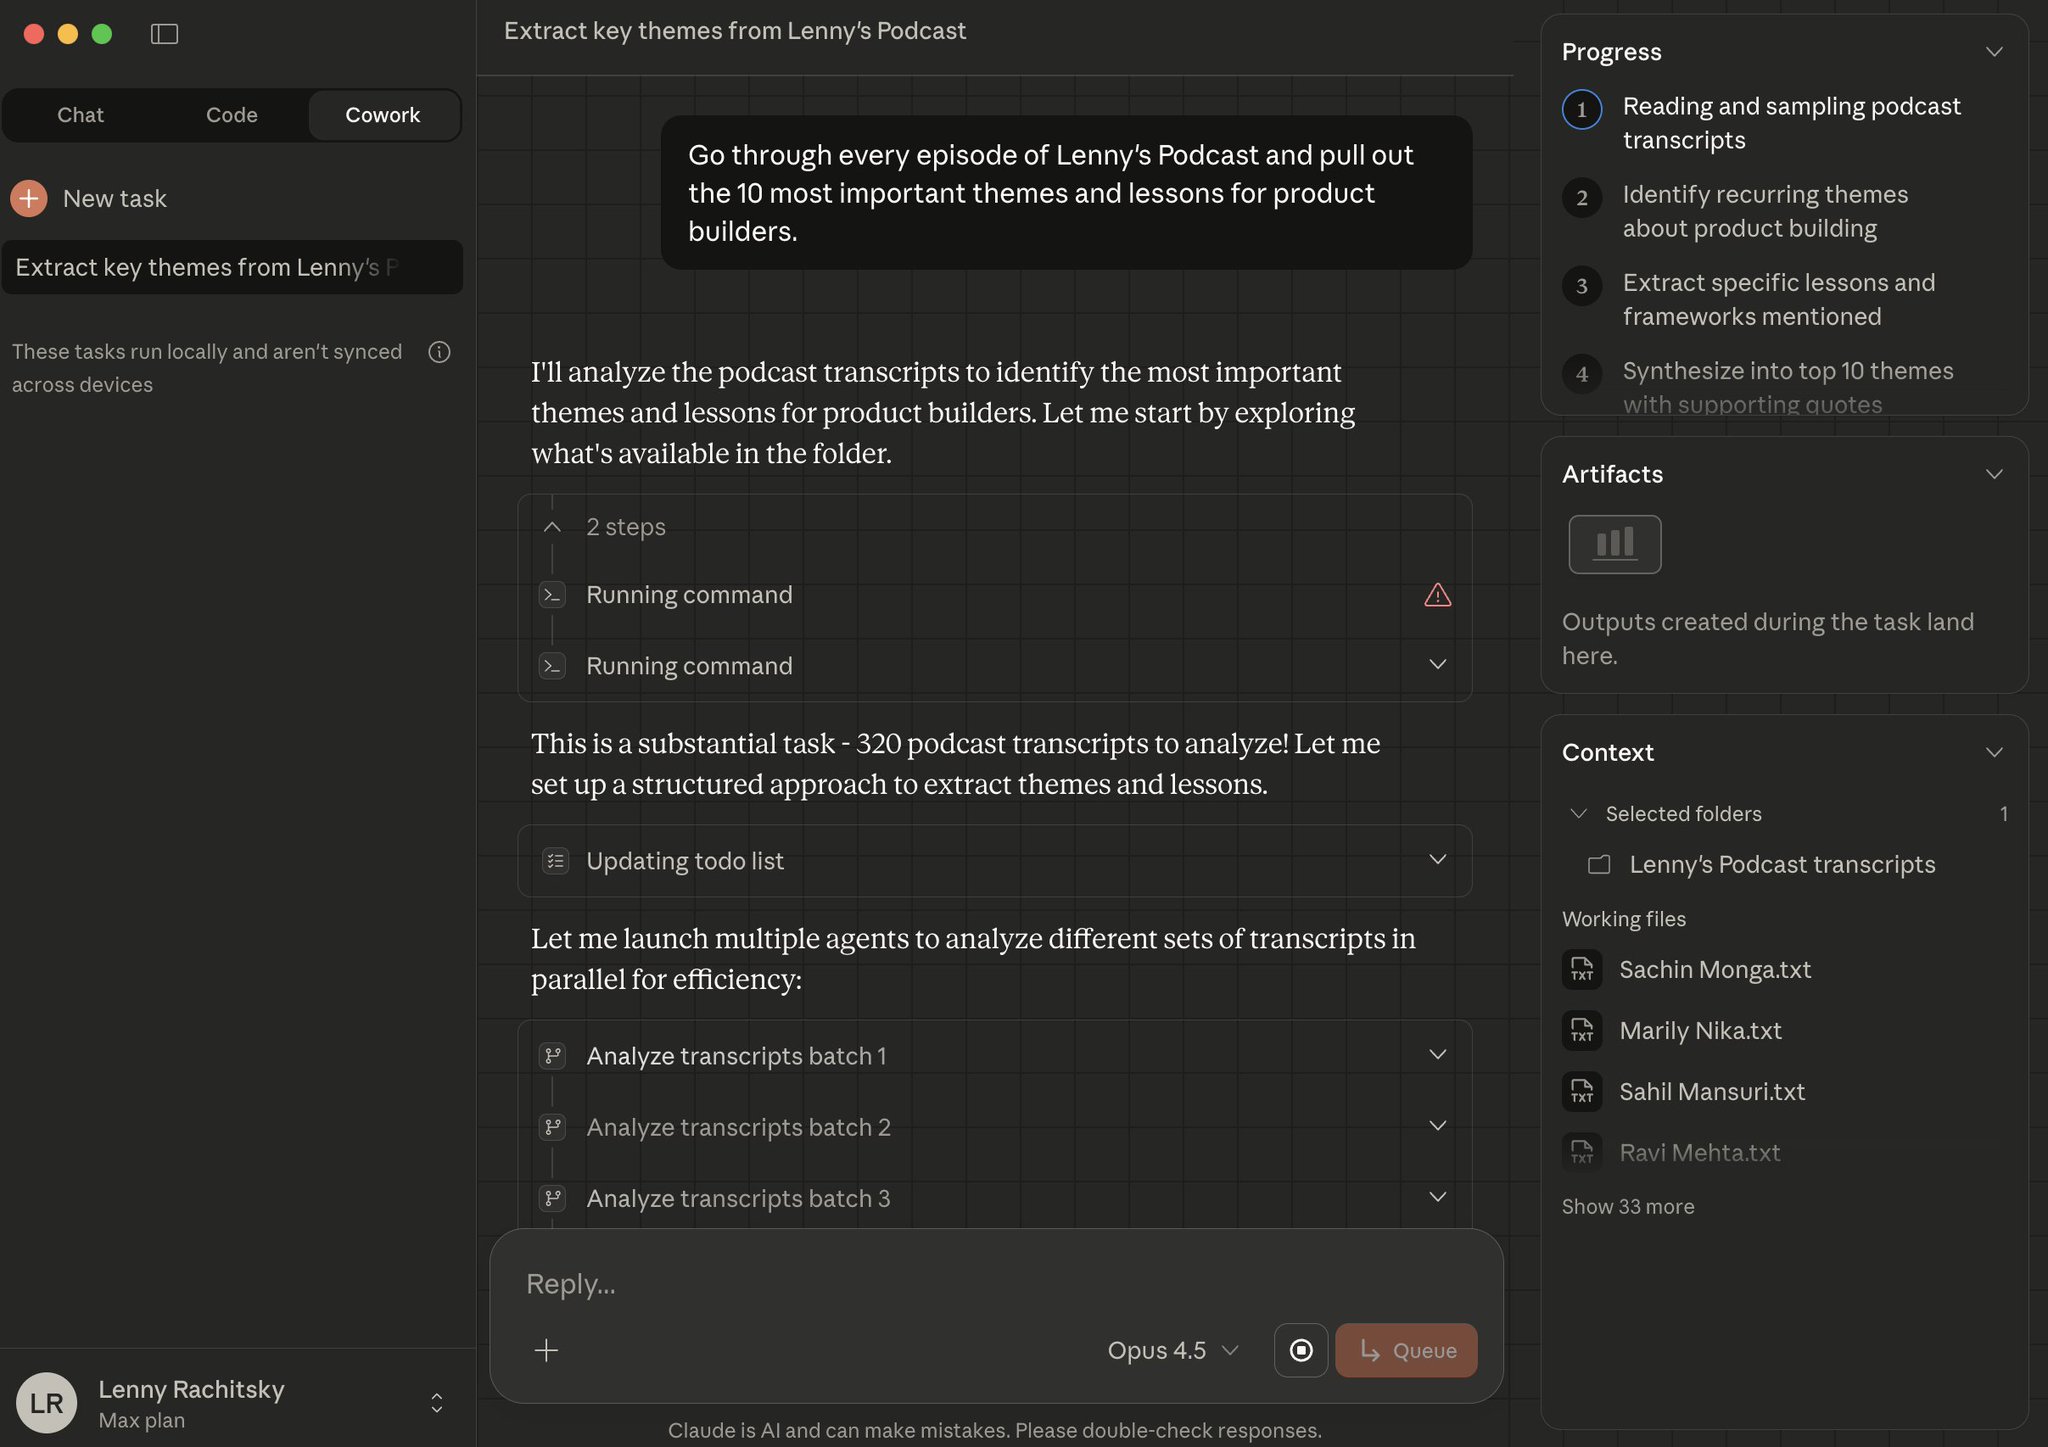
Task: Open the bar chart artifact thumbnail
Action: coord(1614,544)
